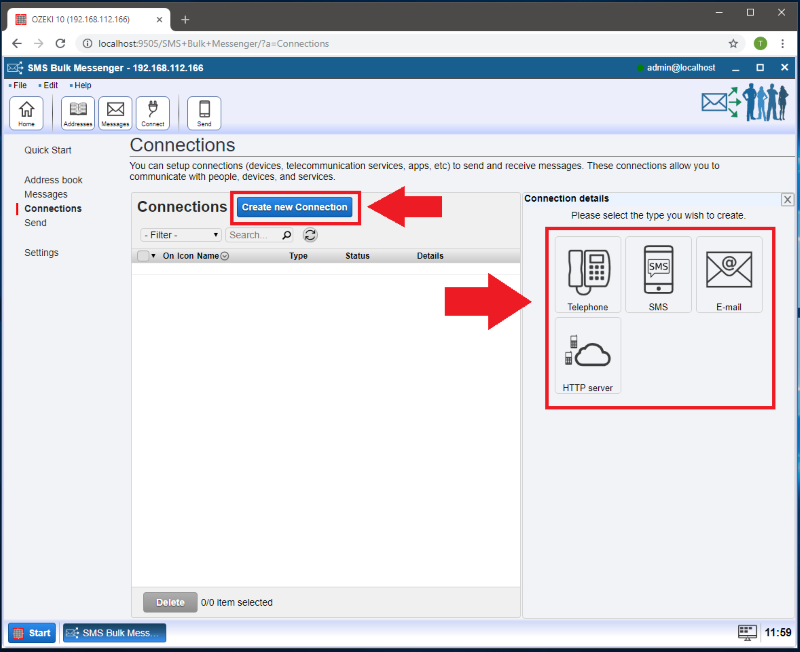The height and width of the screenshot is (652, 800).
Task: Click the Home toolbar icon
Action: pos(26,113)
